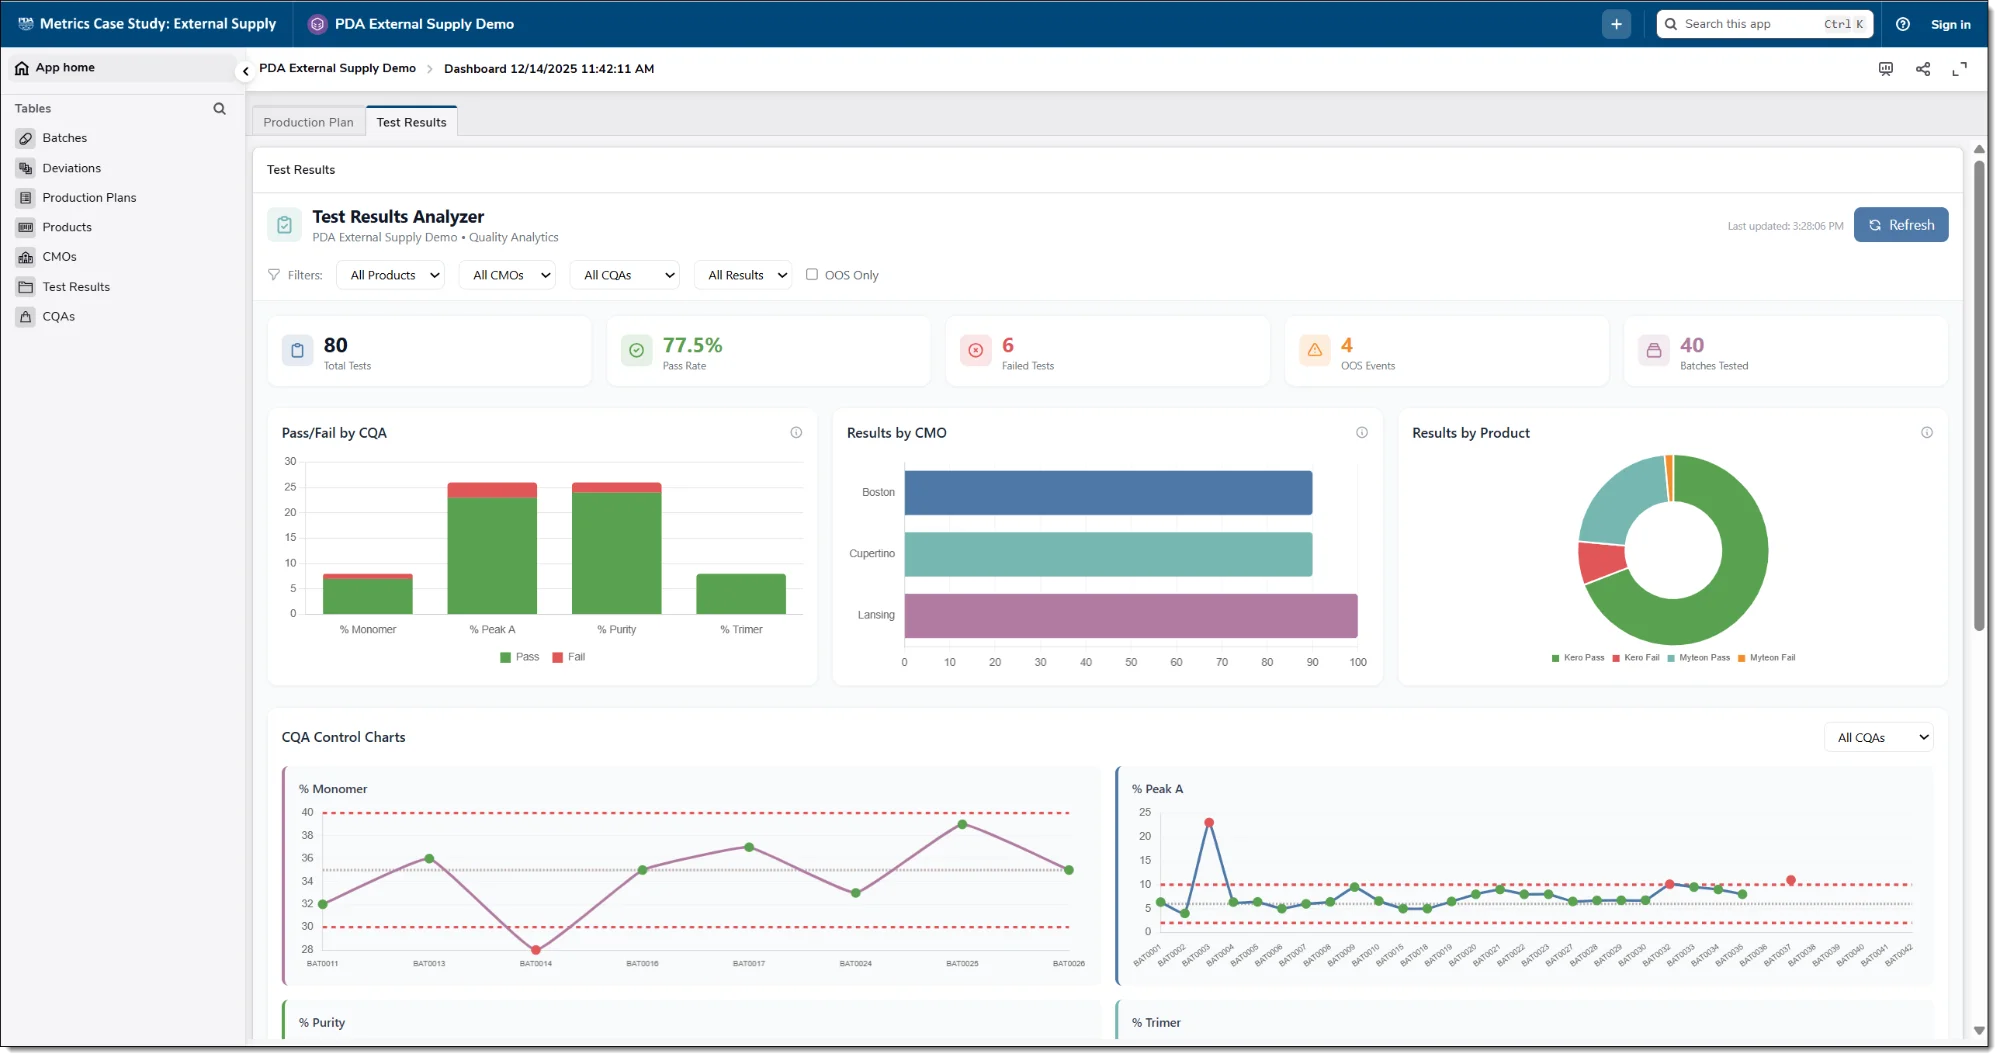
Task: Select the Deviations sidebar icon
Action: click(26, 168)
